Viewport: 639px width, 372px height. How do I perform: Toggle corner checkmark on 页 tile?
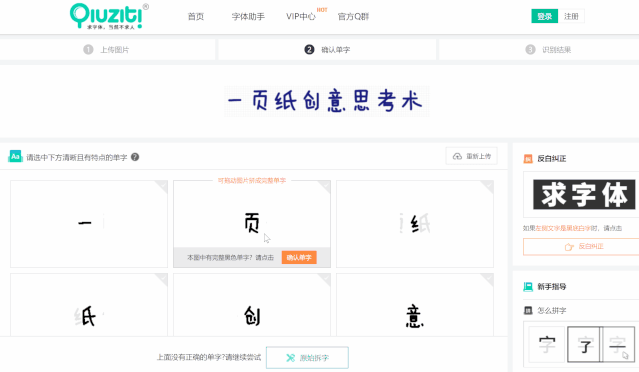(325, 186)
